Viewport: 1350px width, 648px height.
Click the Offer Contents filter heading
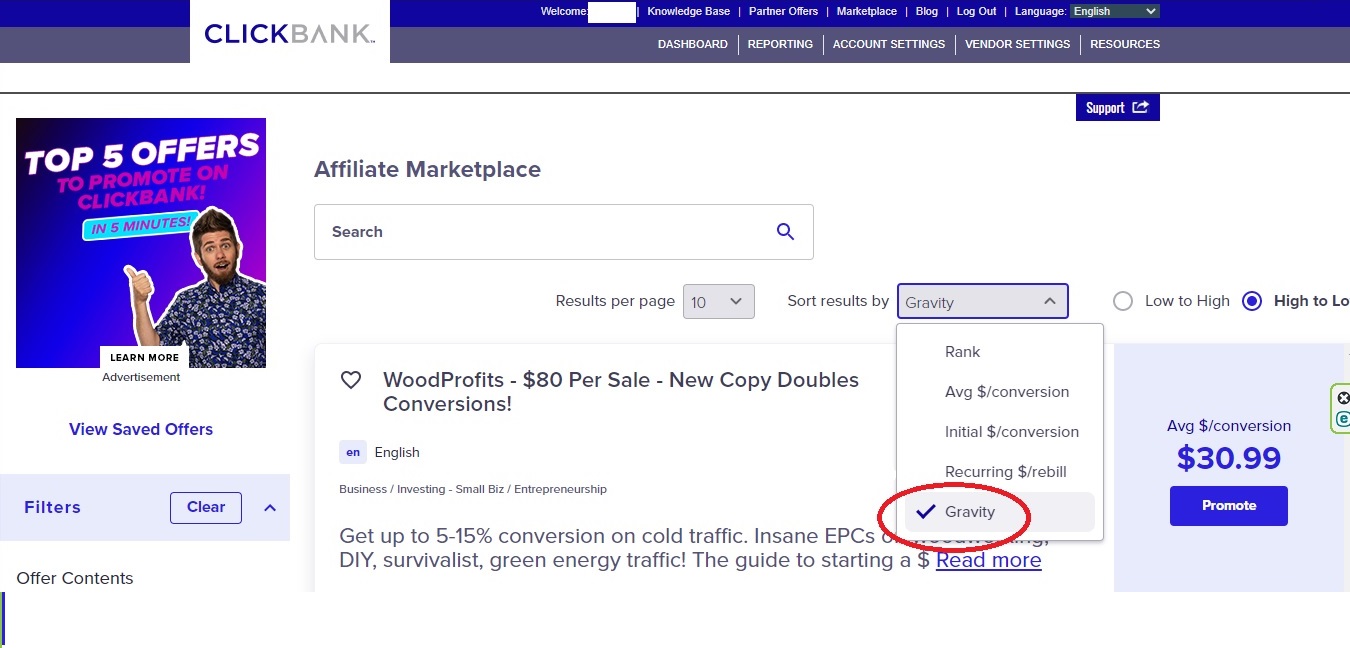[75, 578]
